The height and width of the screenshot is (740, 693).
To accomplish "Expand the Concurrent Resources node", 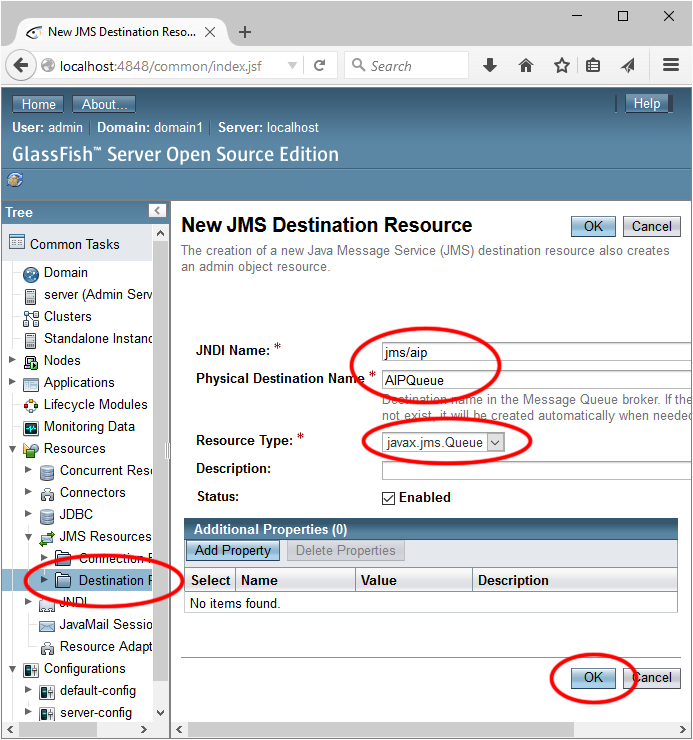I will 28,470.
